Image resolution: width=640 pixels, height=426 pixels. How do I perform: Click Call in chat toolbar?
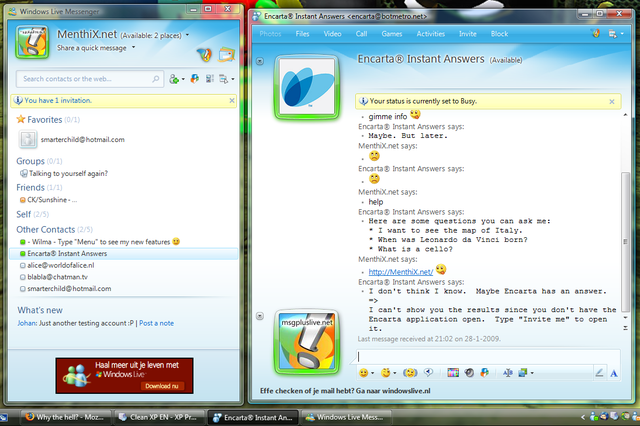tap(361, 34)
